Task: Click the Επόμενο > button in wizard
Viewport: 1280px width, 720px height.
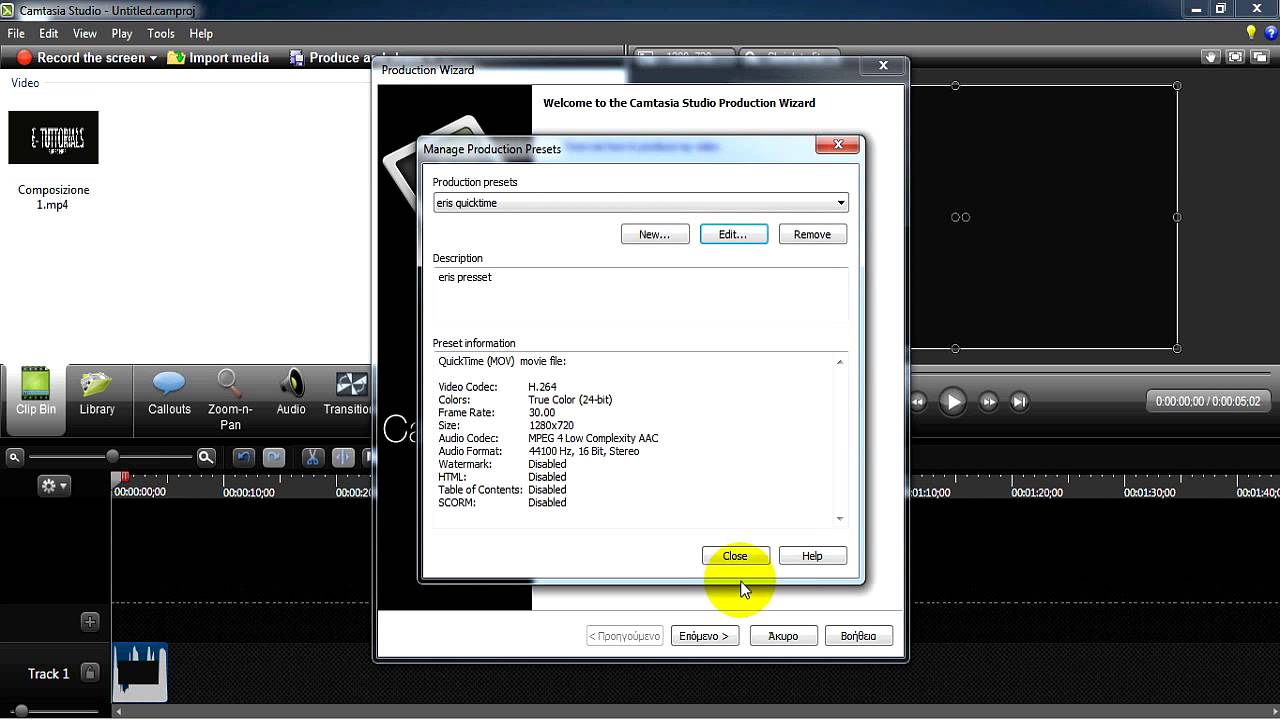Action: pyautogui.click(x=704, y=636)
